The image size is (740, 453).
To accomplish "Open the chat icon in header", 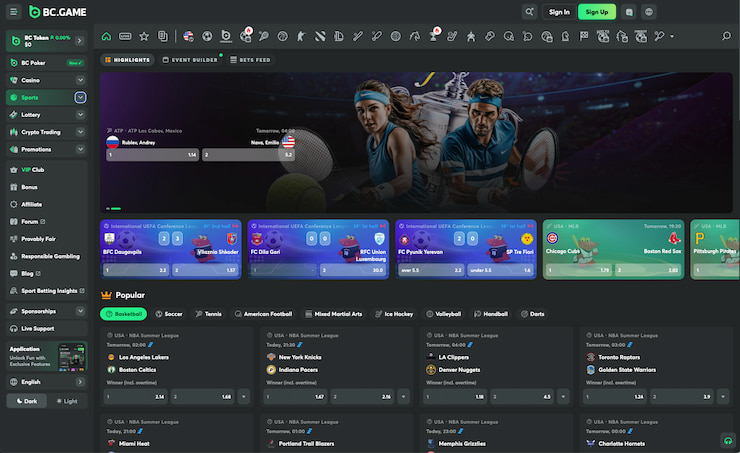I will pos(629,12).
